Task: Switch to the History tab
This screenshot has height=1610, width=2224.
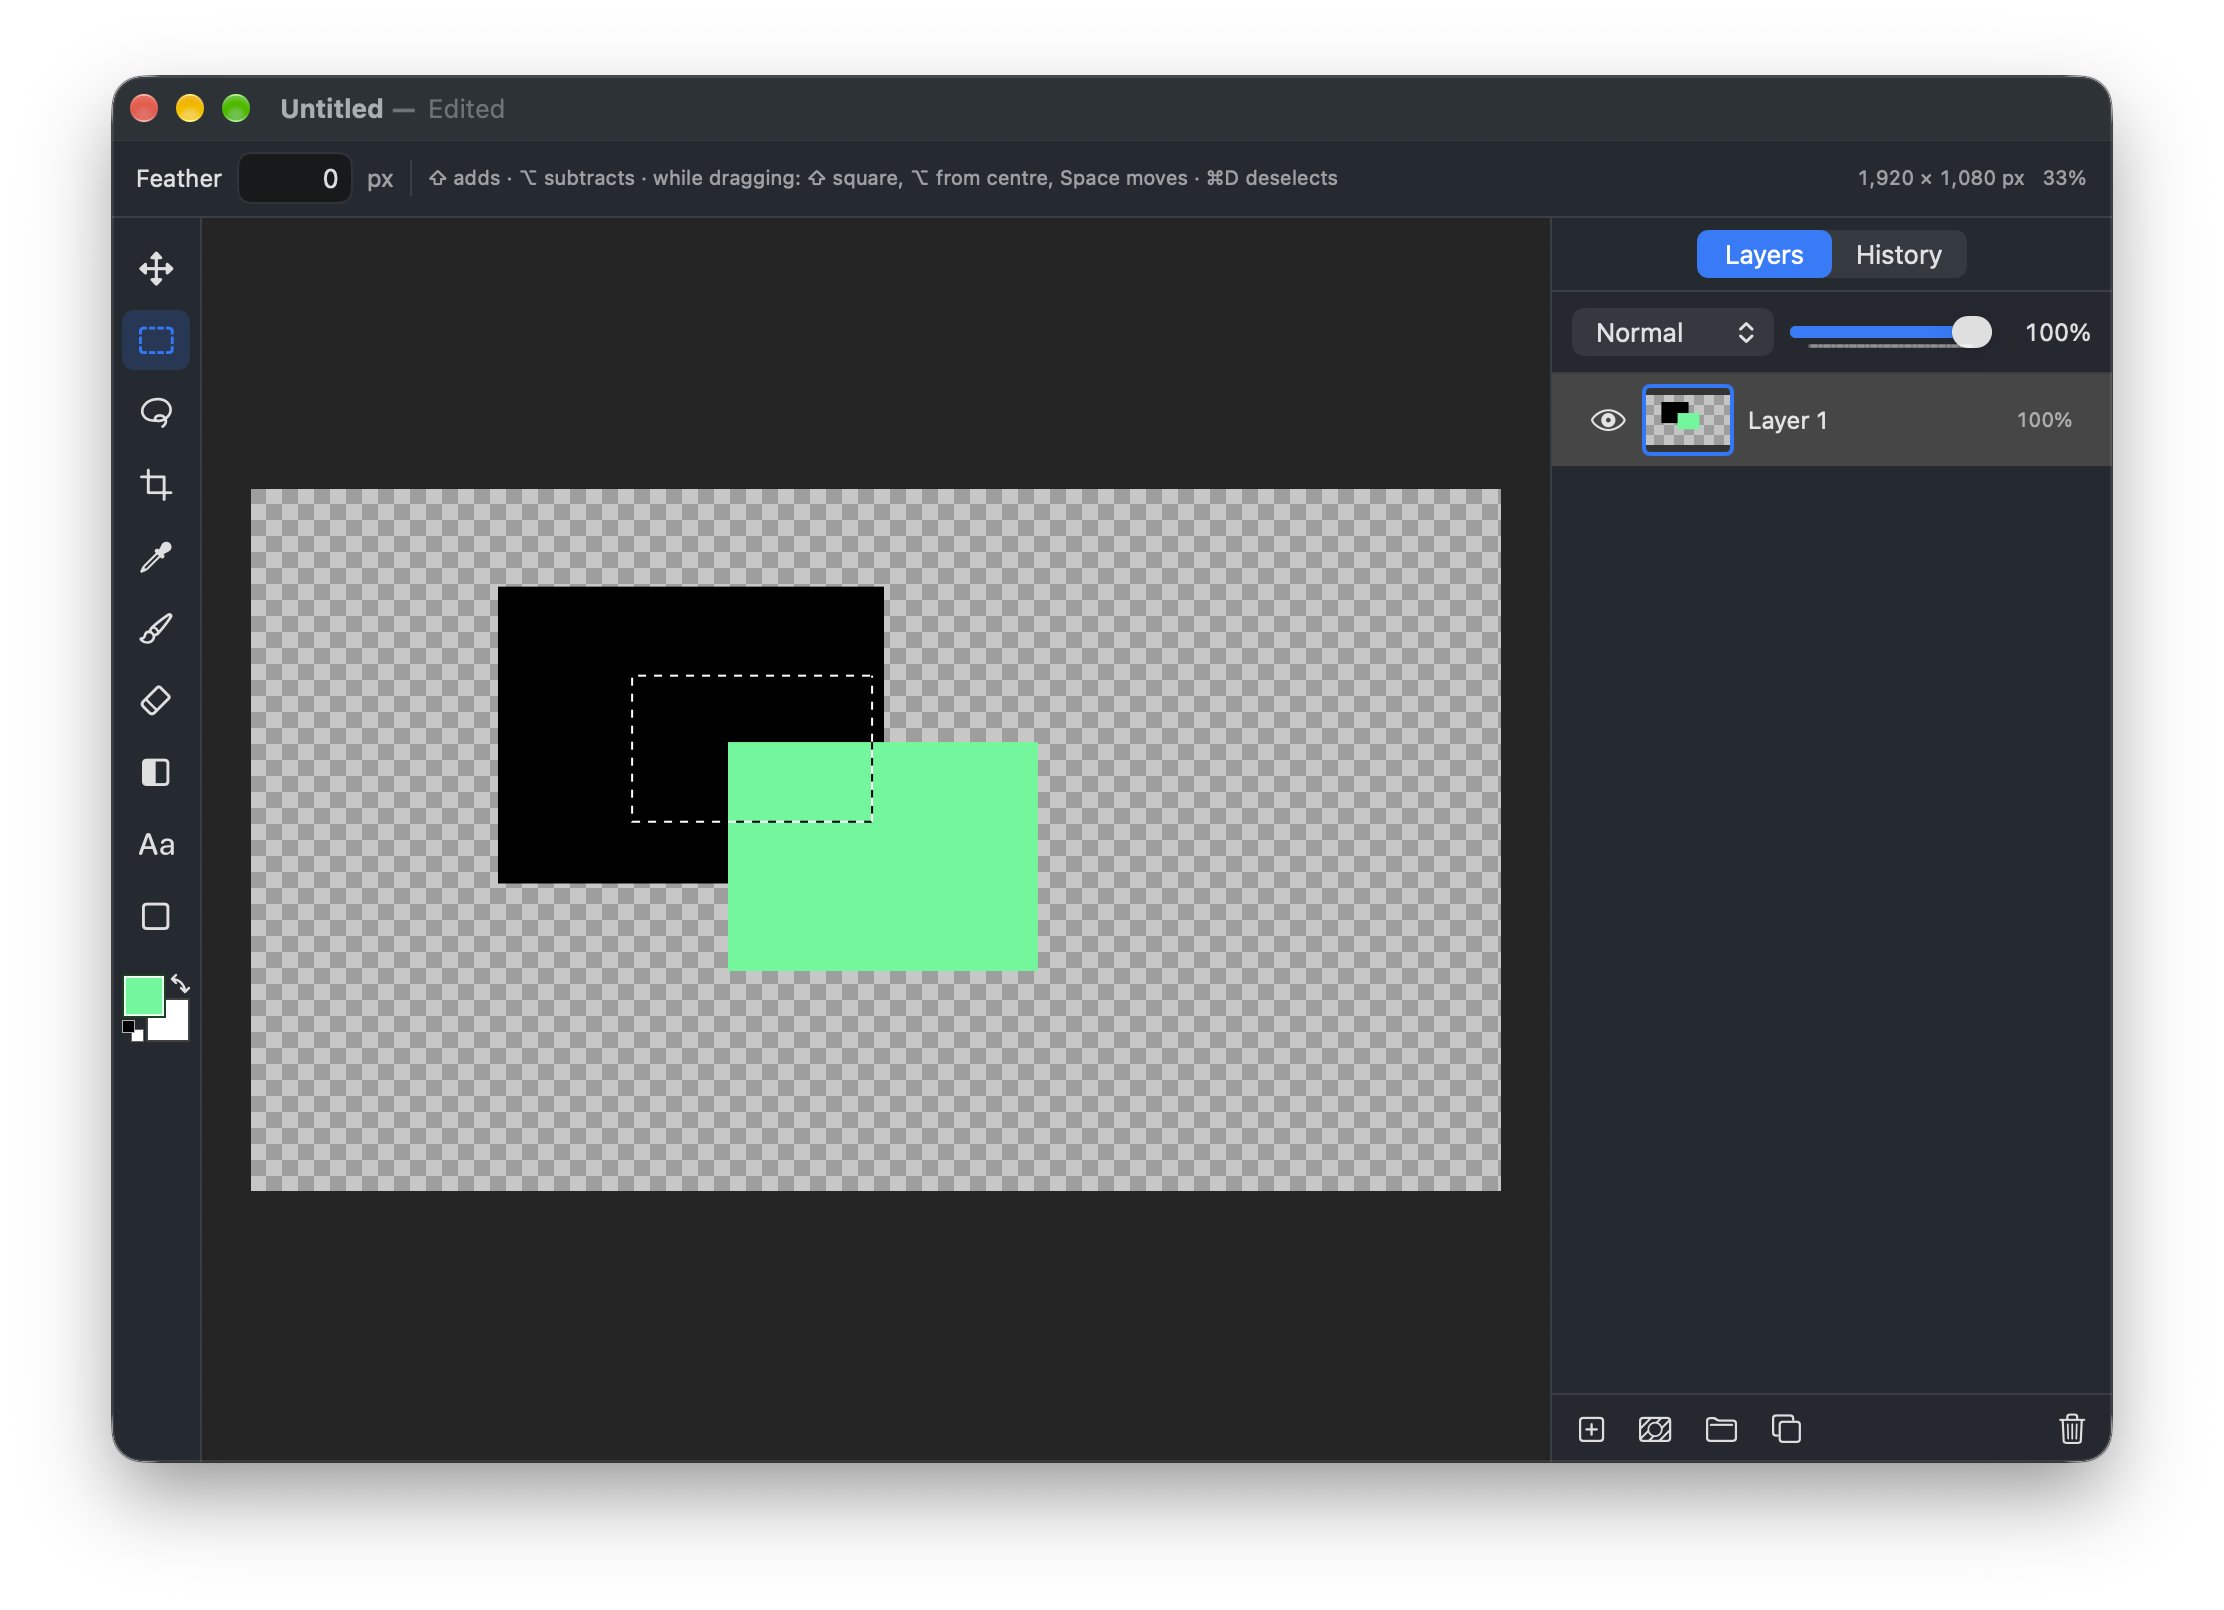Action: 1898,254
